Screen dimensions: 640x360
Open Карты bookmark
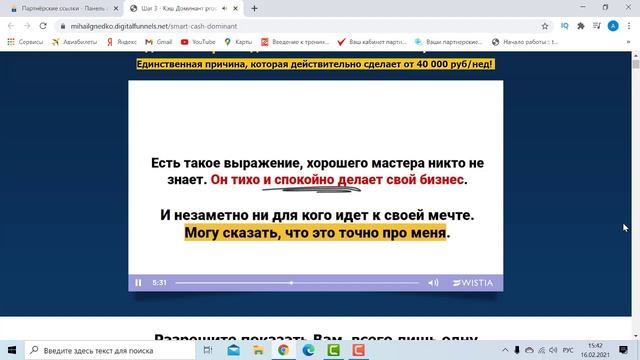tap(238, 42)
